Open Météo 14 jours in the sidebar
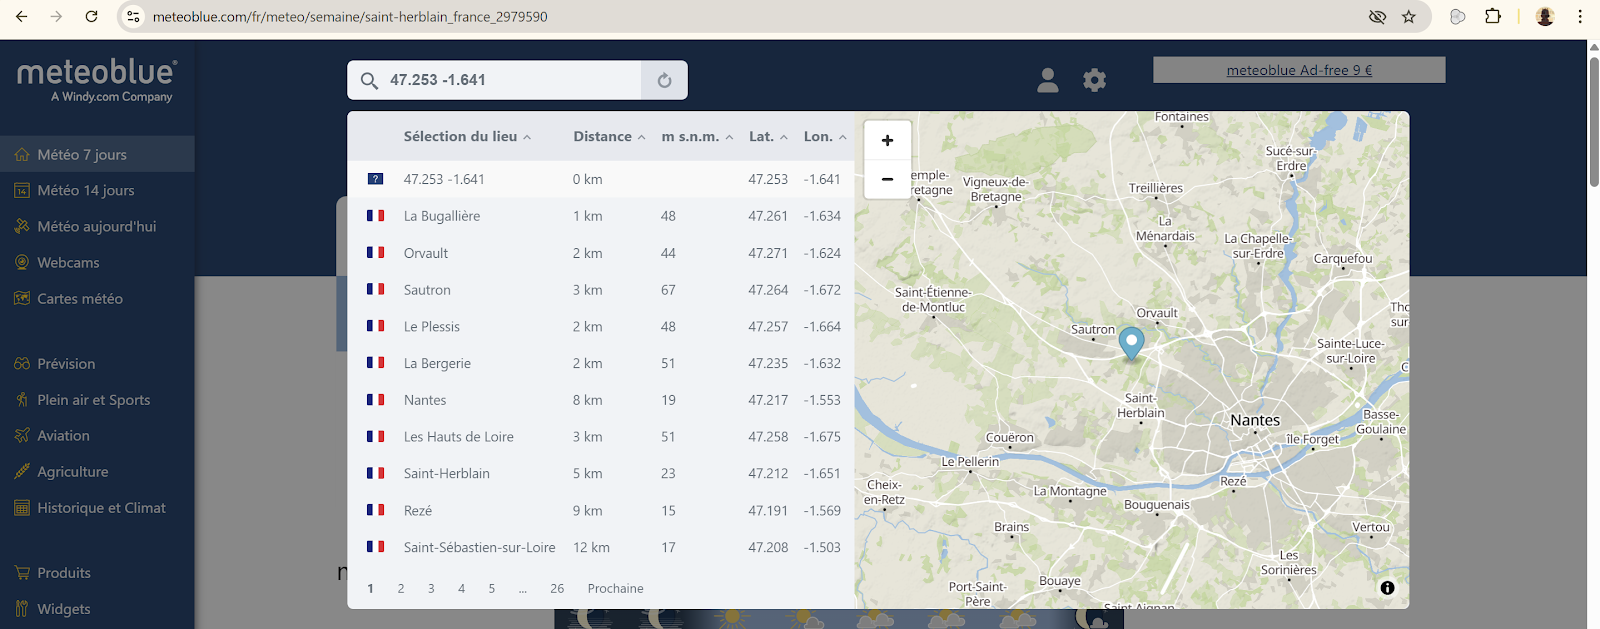 click(x=97, y=190)
